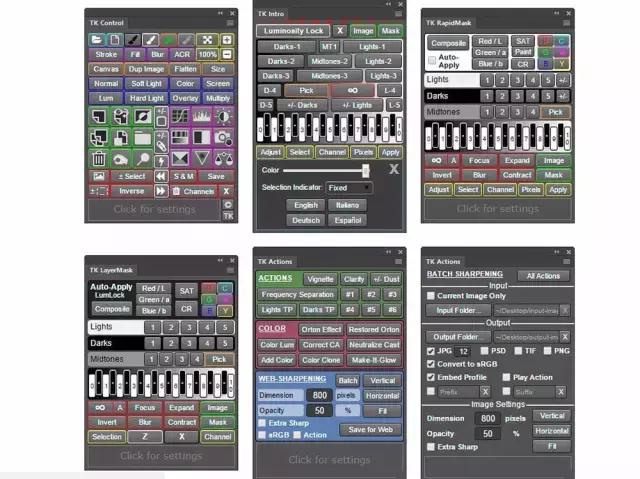Viewport: 640px width, 479px height.
Task: Select the black paintbrush icon in TK Control
Action: (133, 40)
